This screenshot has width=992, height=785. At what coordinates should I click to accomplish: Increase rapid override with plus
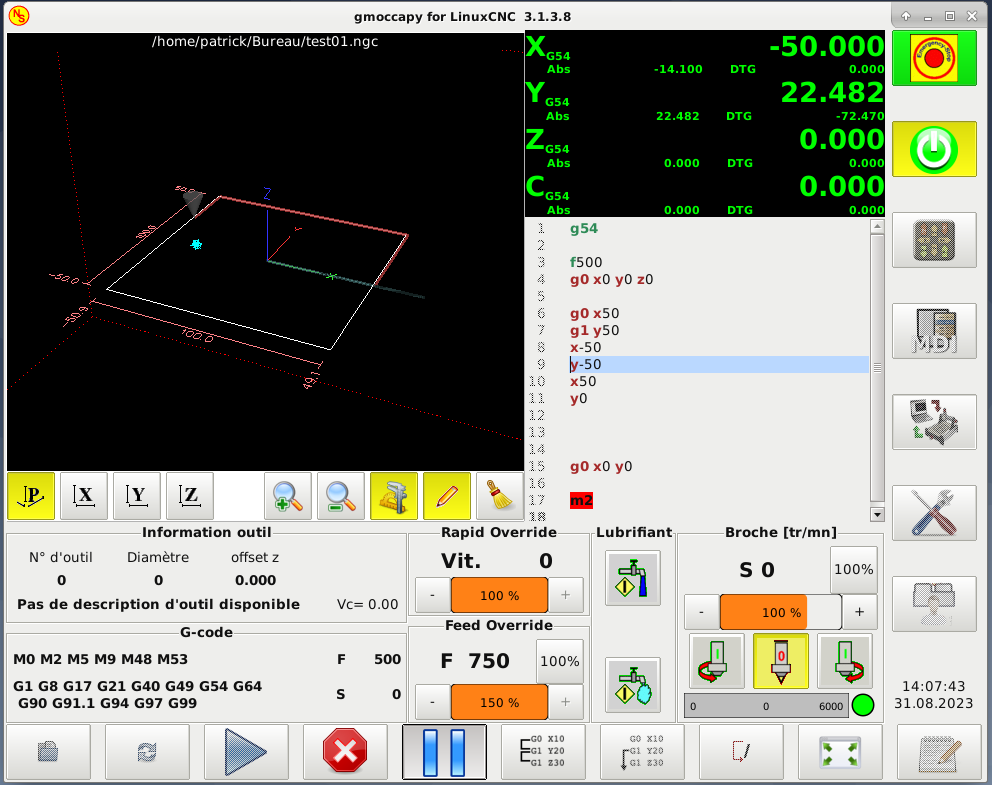point(566,595)
